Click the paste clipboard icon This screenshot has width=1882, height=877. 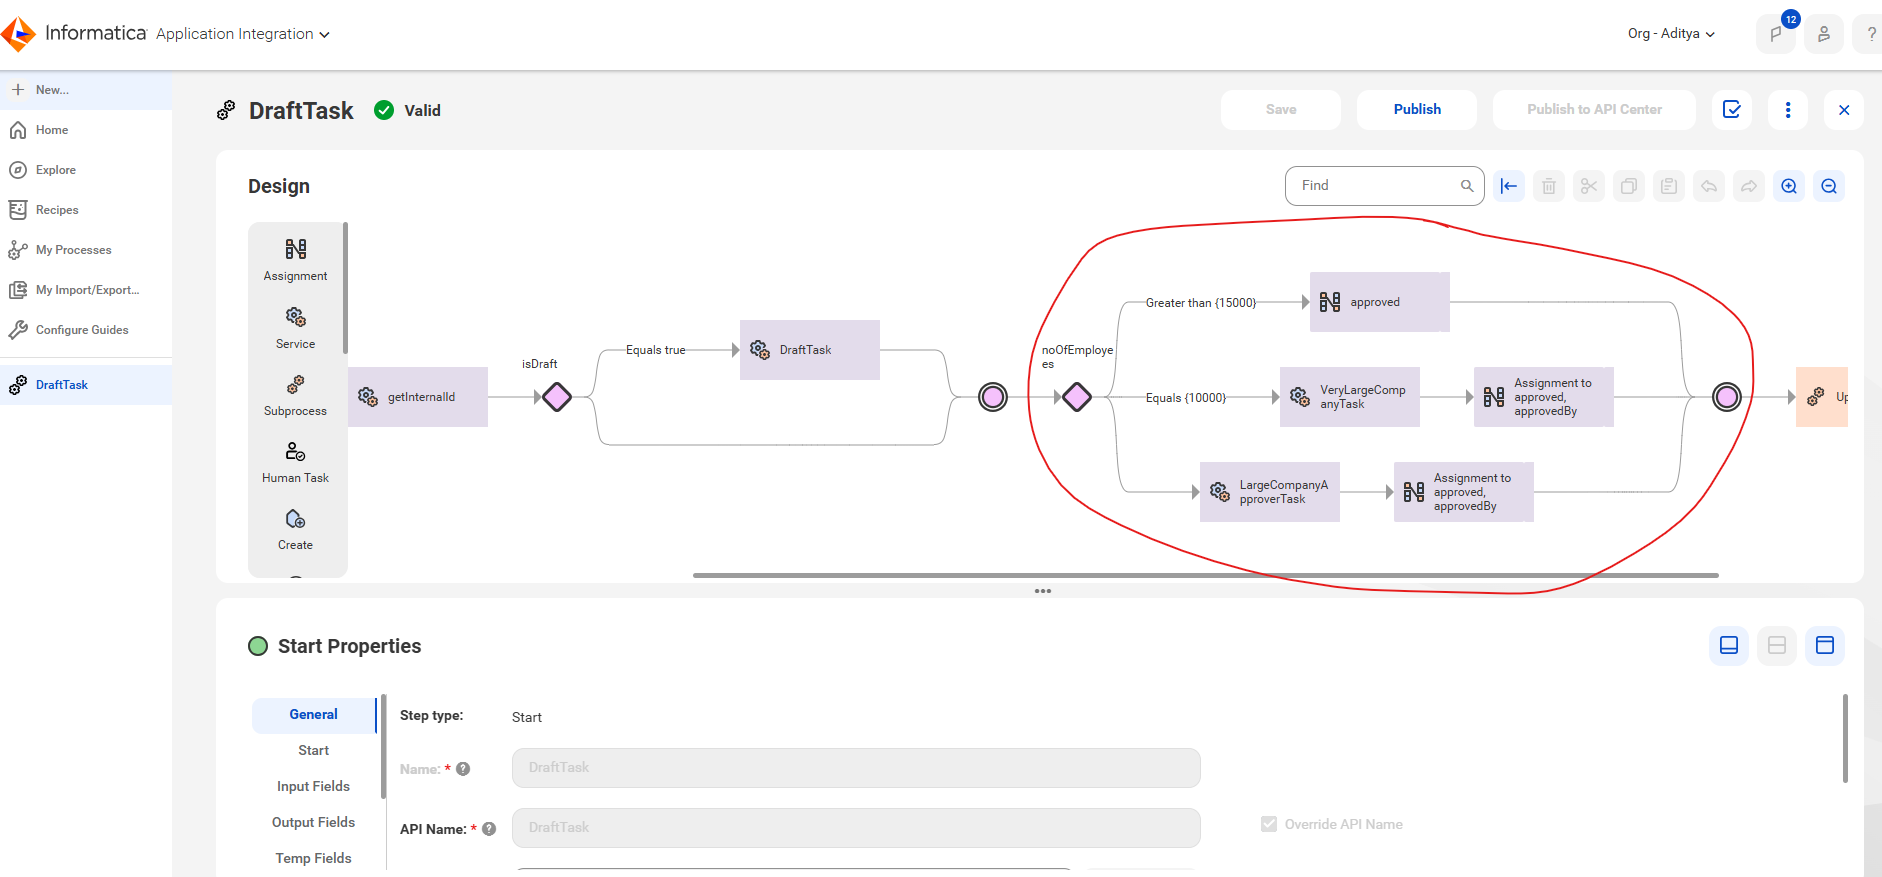click(x=1669, y=186)
